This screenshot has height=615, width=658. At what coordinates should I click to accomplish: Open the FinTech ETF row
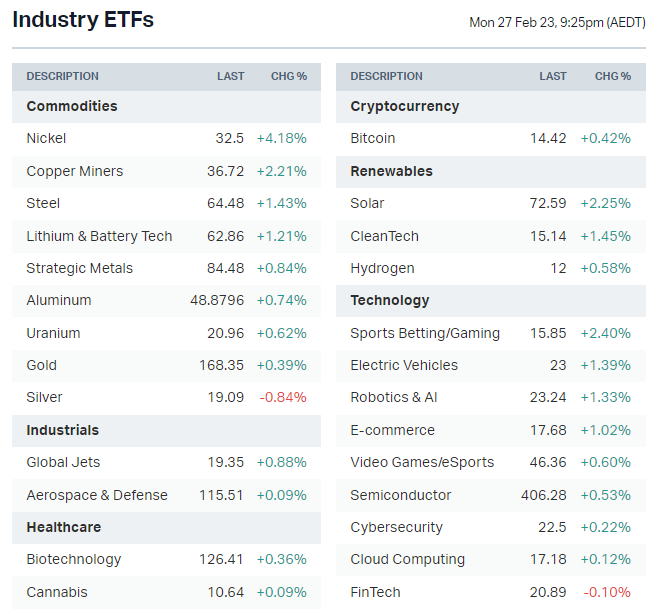tap(376, 592)
